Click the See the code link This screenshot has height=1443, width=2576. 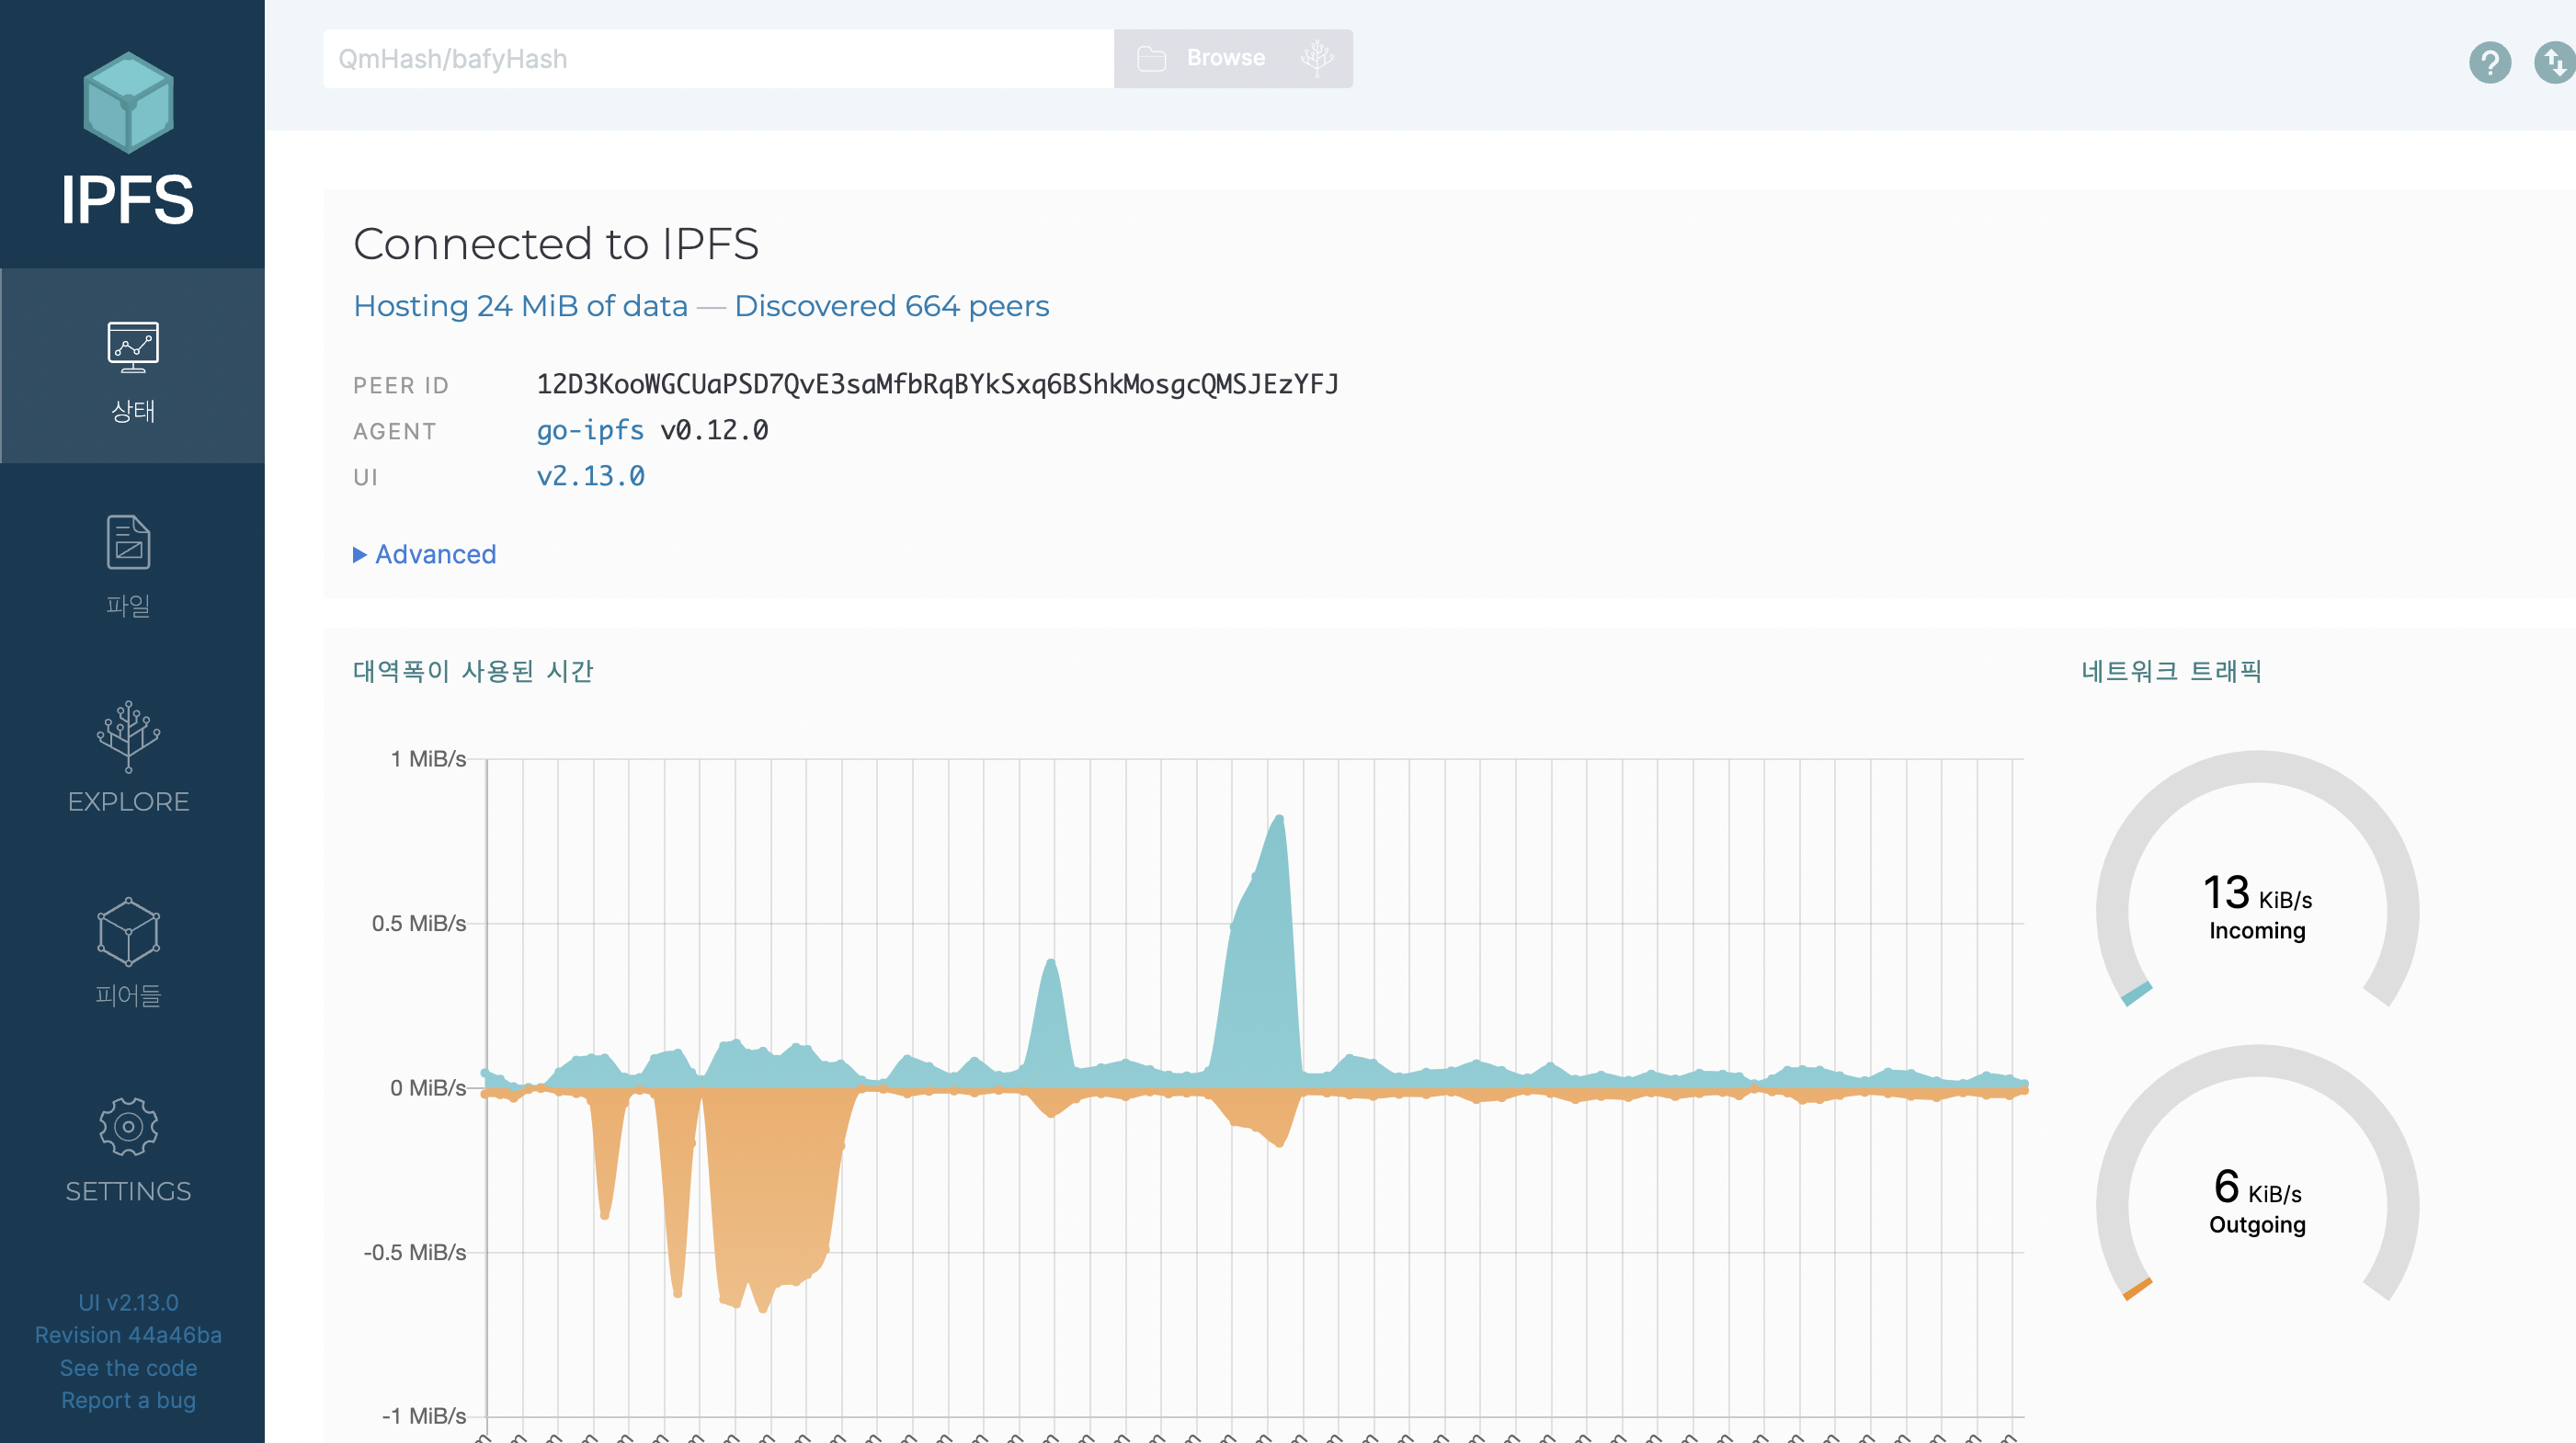click(x=128, y=1368)
